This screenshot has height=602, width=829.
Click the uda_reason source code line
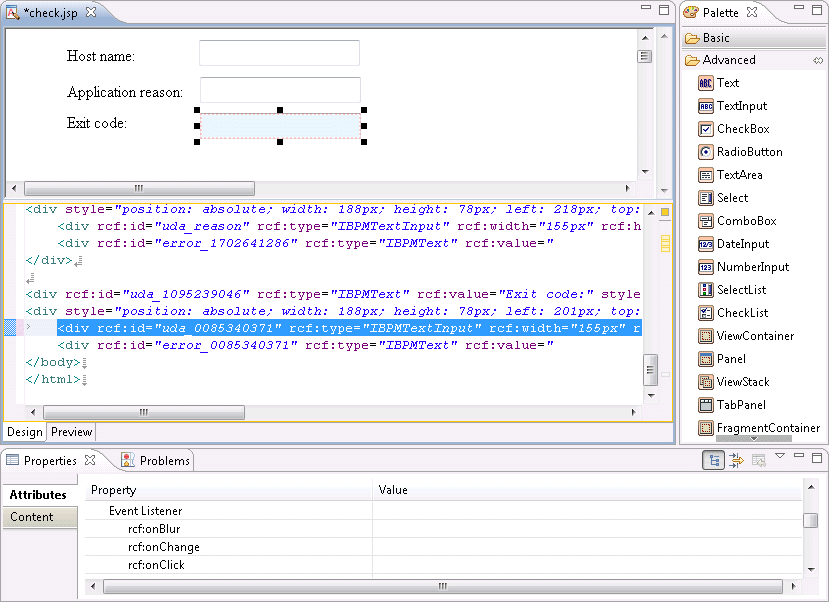349,226
